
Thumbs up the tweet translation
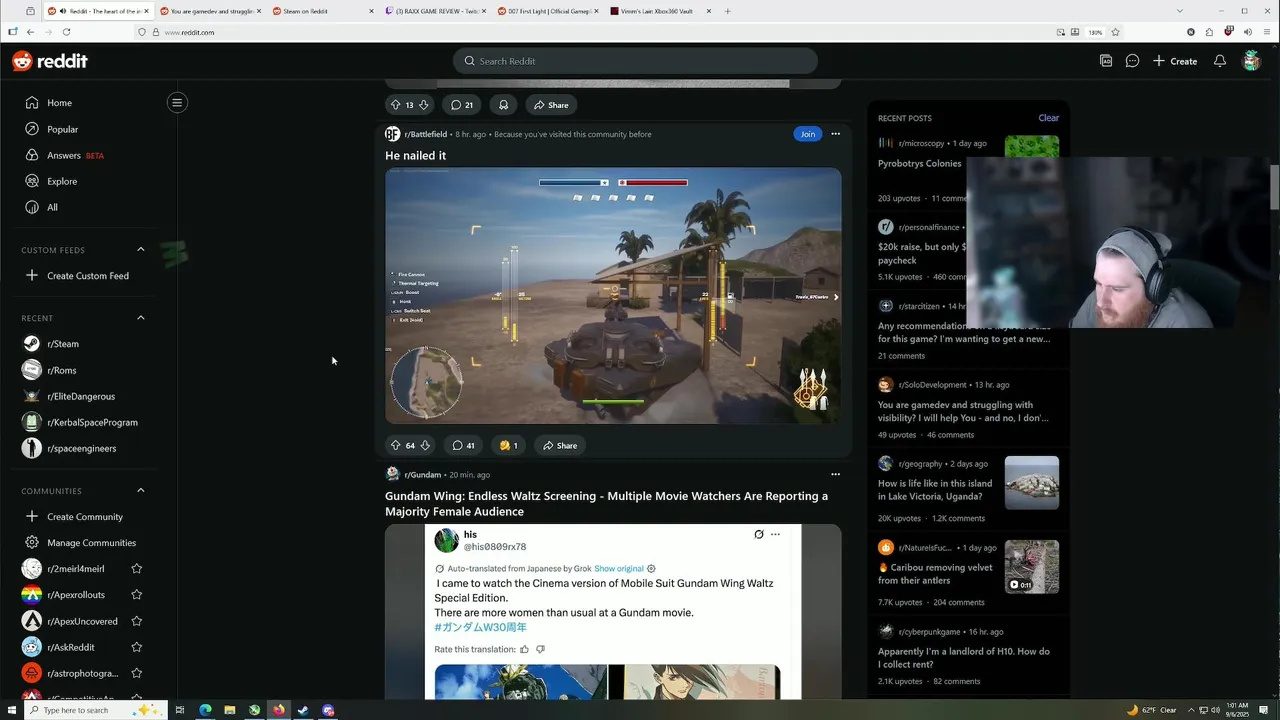pos(524,649)
